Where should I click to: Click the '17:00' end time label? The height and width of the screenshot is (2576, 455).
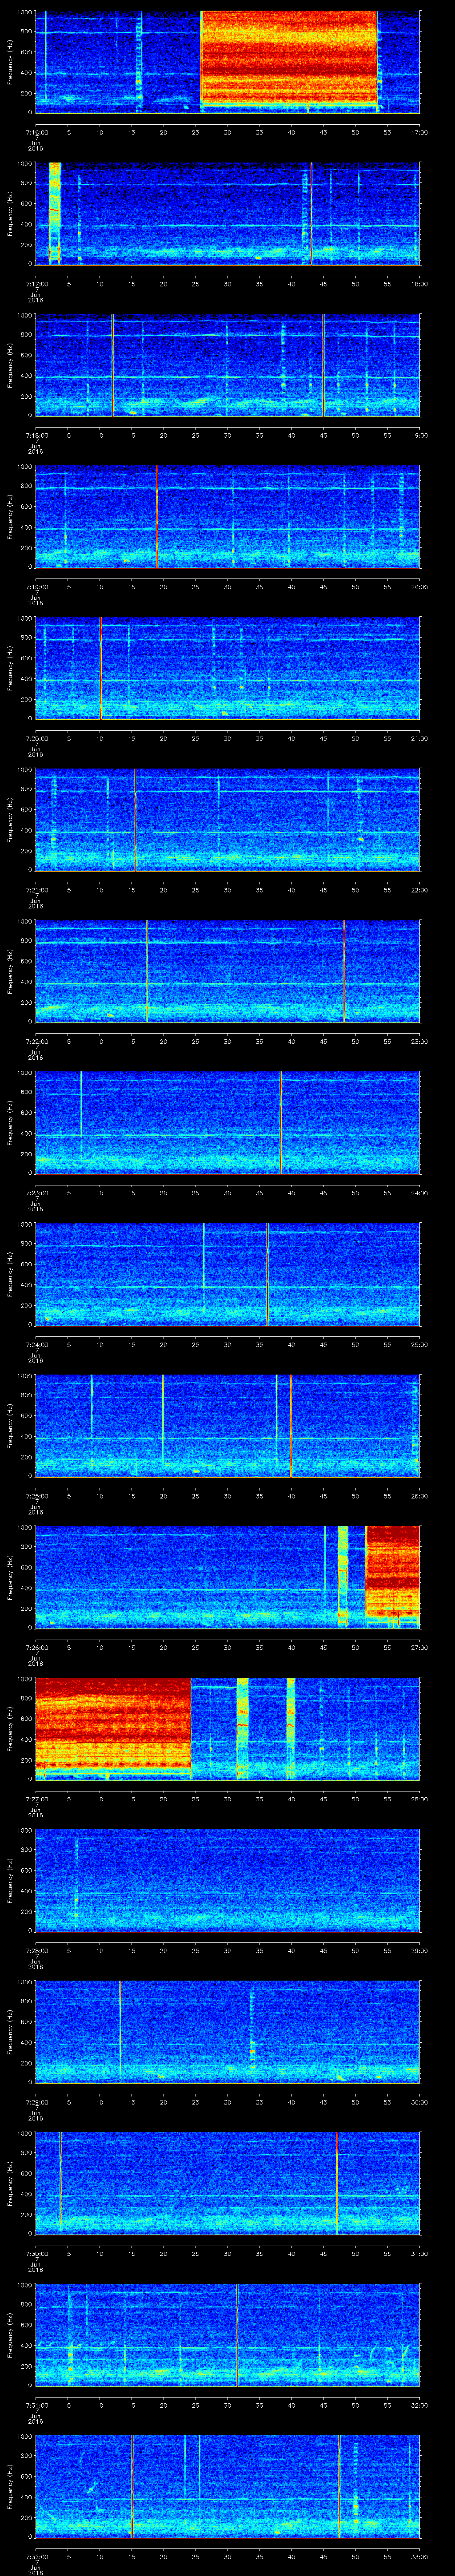coord(419,132)
